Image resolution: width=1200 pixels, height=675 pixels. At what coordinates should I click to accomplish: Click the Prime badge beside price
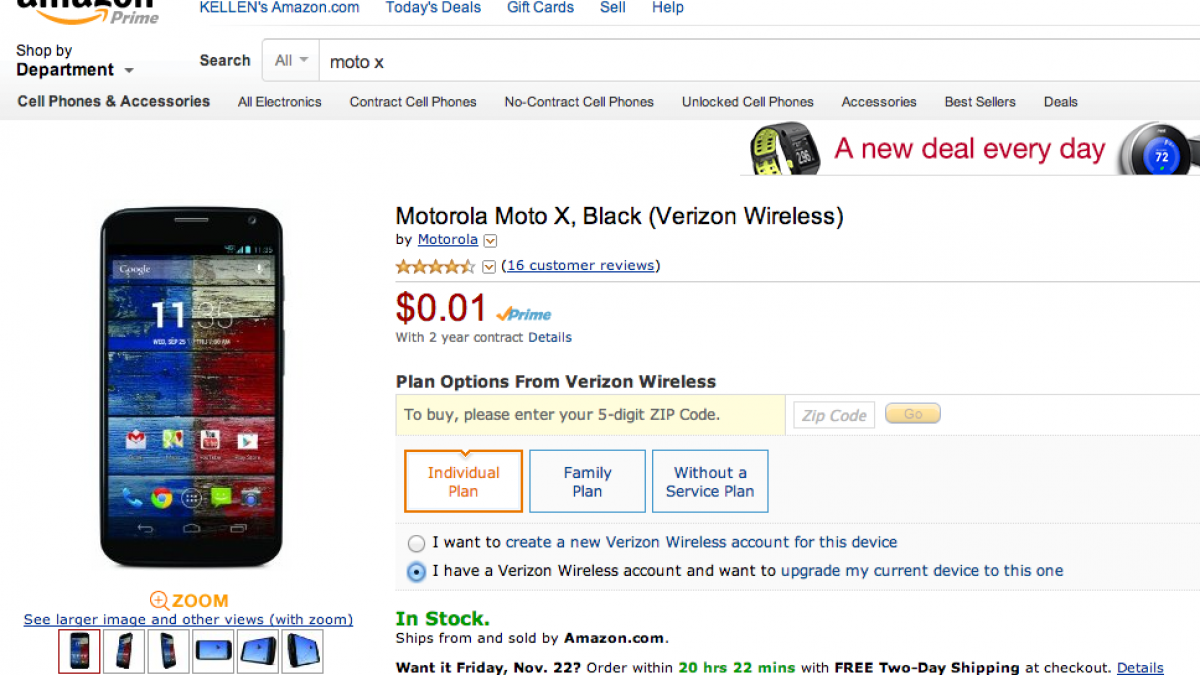tap(523, 314)
